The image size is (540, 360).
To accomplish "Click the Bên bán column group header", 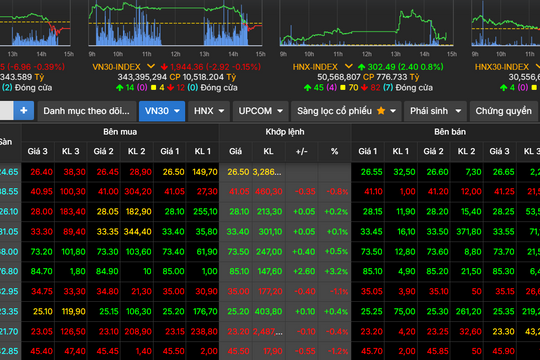I will click(450, 132).
